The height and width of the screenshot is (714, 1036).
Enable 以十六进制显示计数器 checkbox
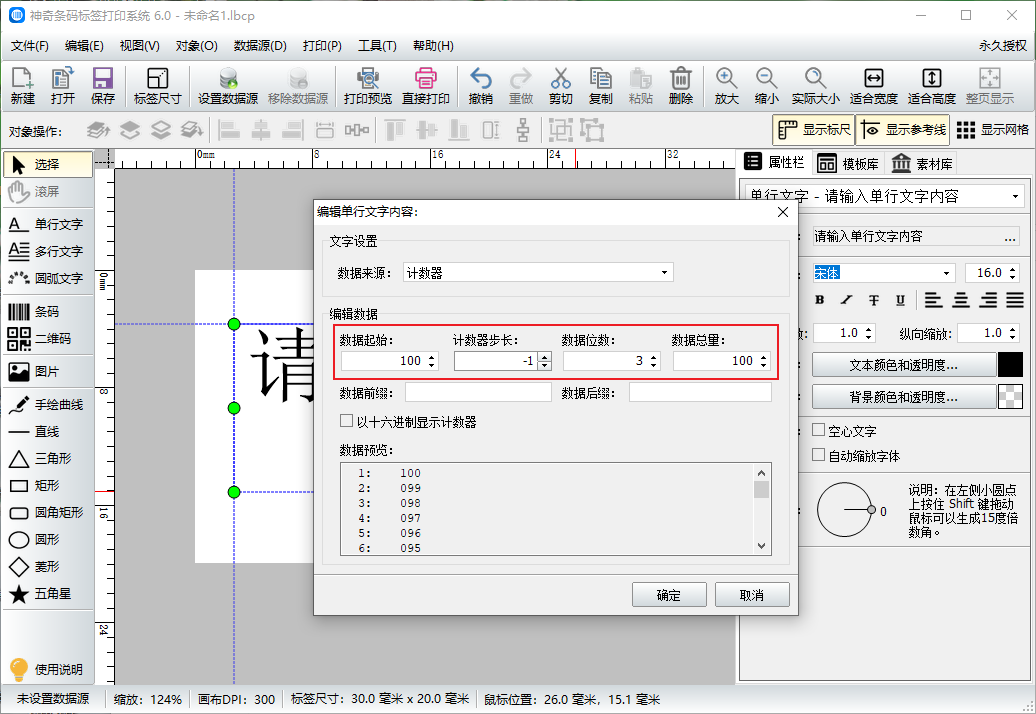(346, 421)
